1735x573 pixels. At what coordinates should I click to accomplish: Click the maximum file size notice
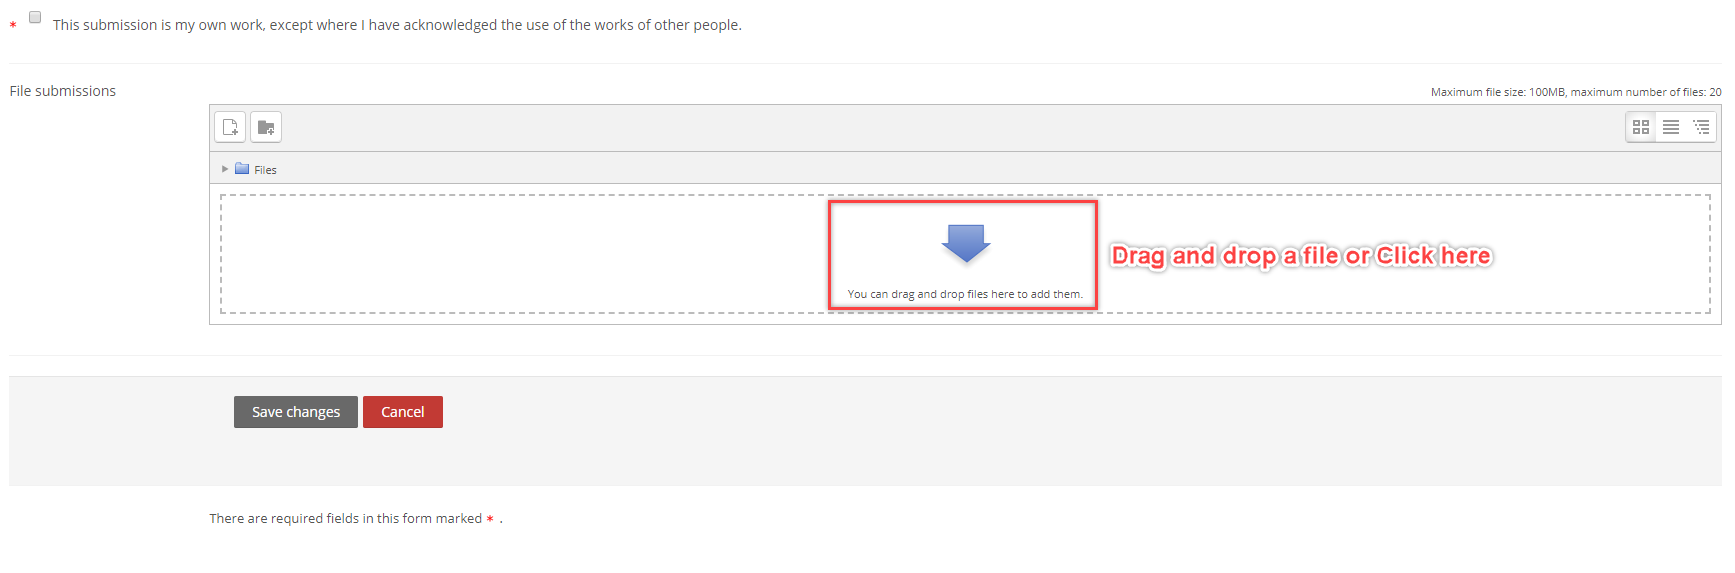(x=1576, y=92)
